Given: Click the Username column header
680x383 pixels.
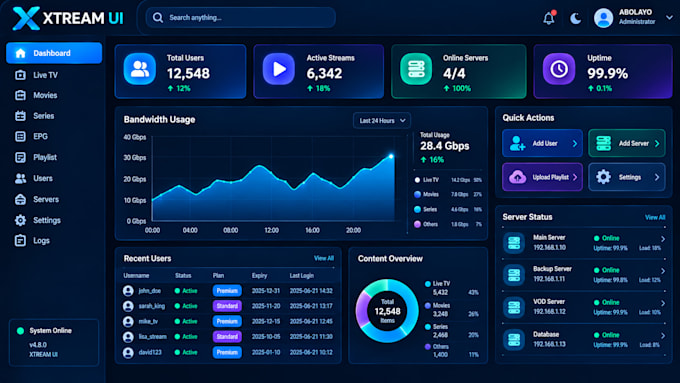Looking at the screenshot, I should click(136, 275).
